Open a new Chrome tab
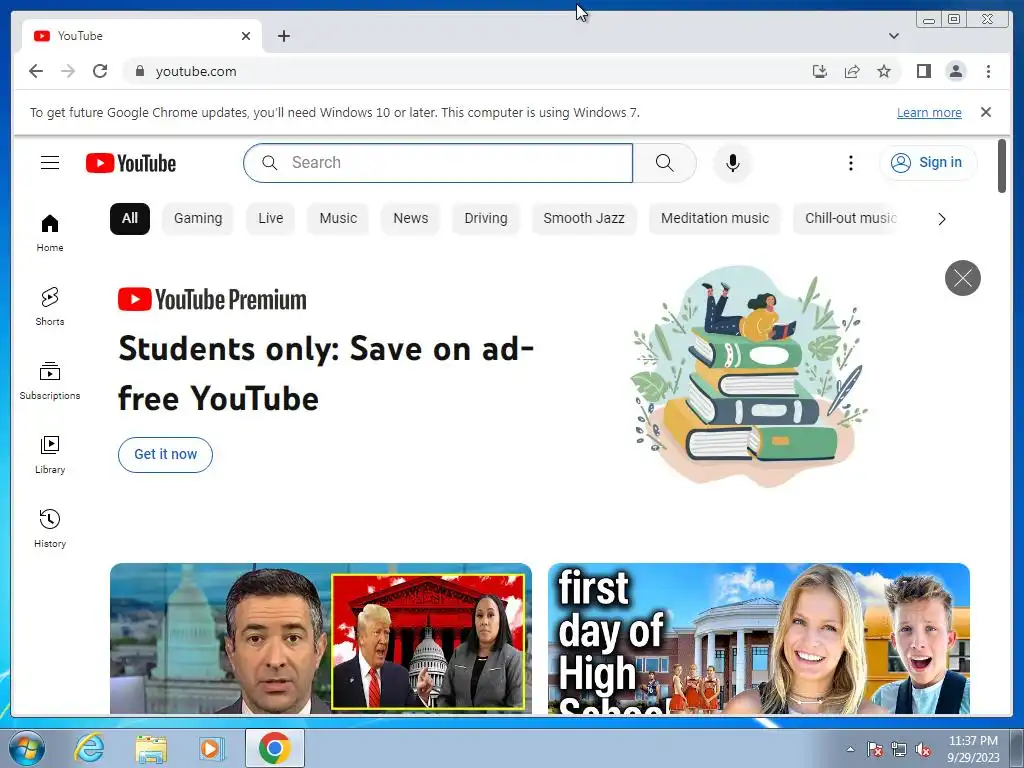This screenshot has width=1024, height=768. point(283,36)
